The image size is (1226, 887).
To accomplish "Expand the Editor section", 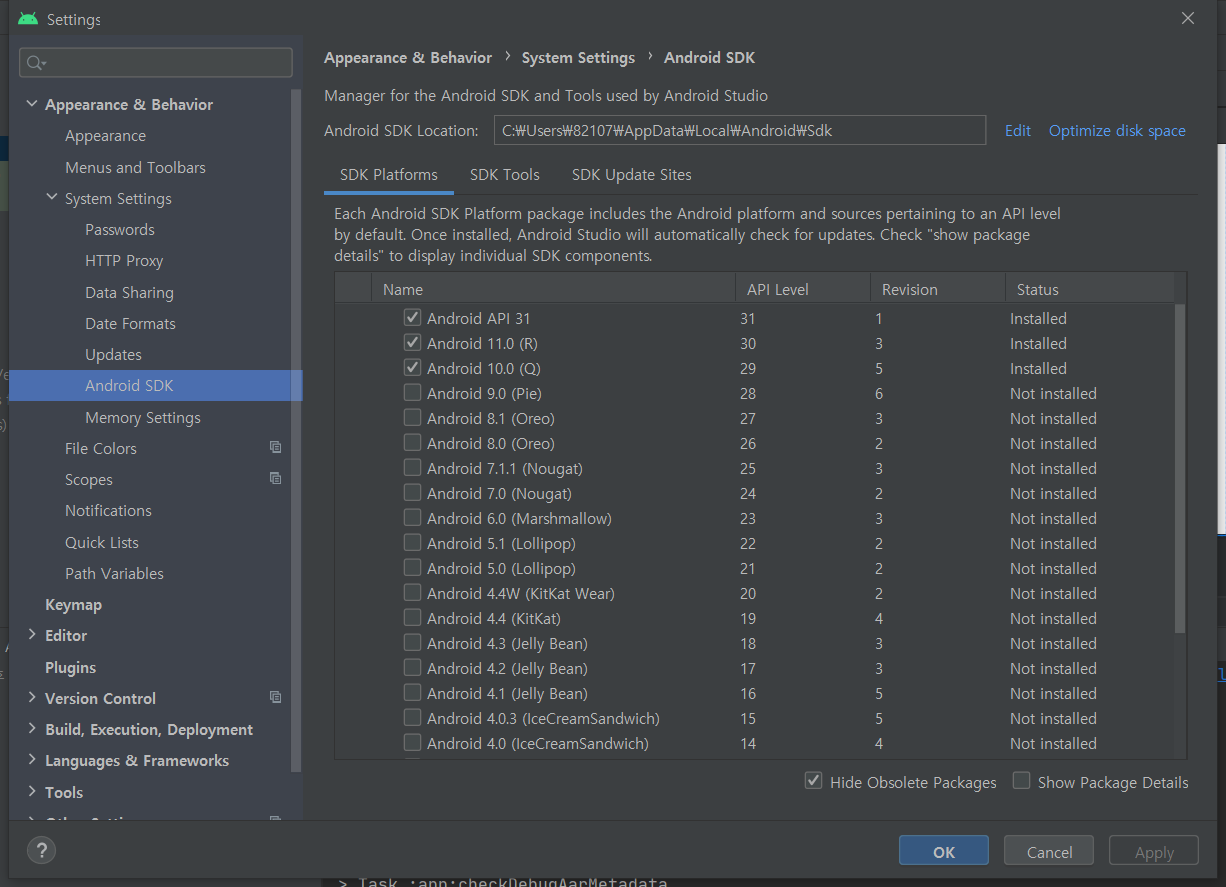I will pos(32,635).
